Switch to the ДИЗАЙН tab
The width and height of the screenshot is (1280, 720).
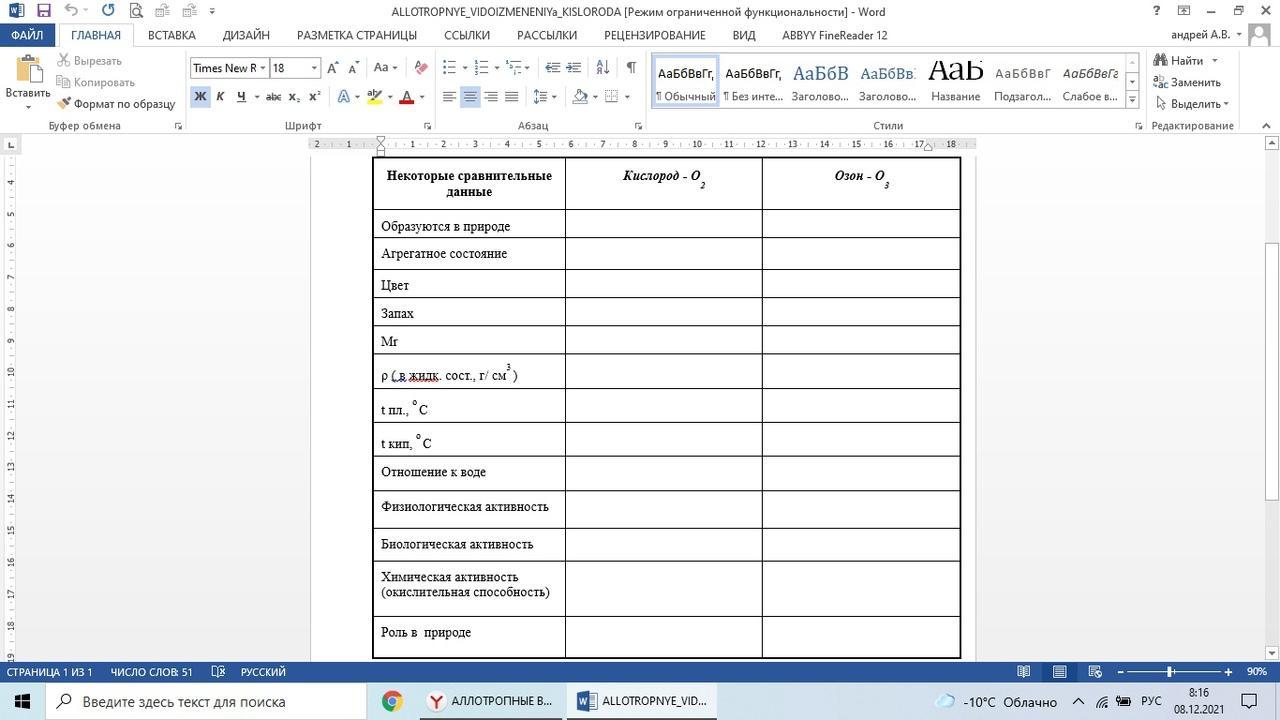pyautogui.click(x=246, y=35)
